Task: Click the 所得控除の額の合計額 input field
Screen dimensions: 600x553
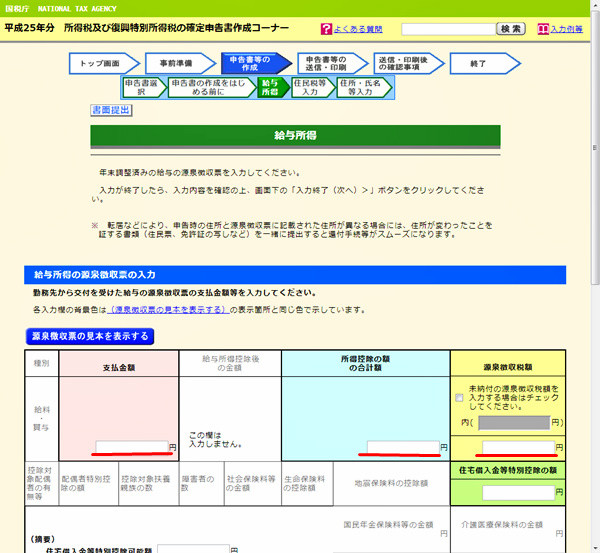Action: pos(403,447)
